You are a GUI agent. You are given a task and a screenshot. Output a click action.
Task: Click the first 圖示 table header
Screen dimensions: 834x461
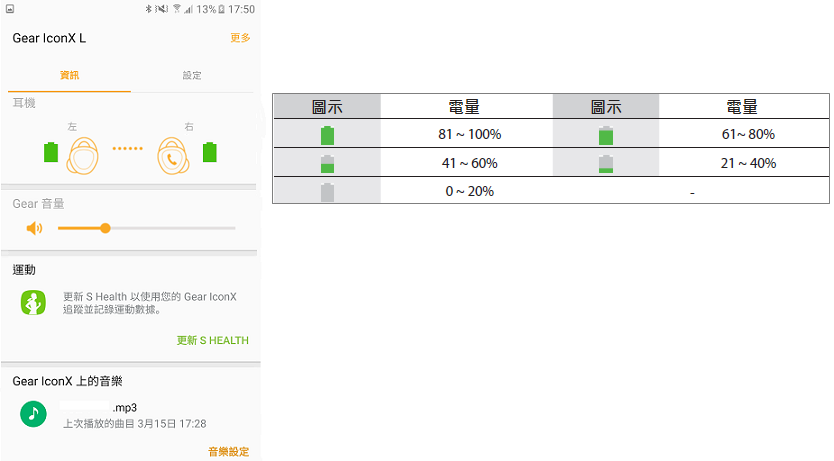click(x=327, y=107)
